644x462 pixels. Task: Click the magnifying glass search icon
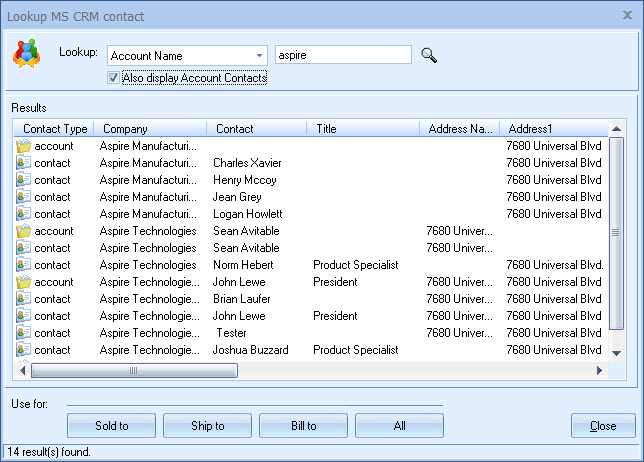[429, 55]
